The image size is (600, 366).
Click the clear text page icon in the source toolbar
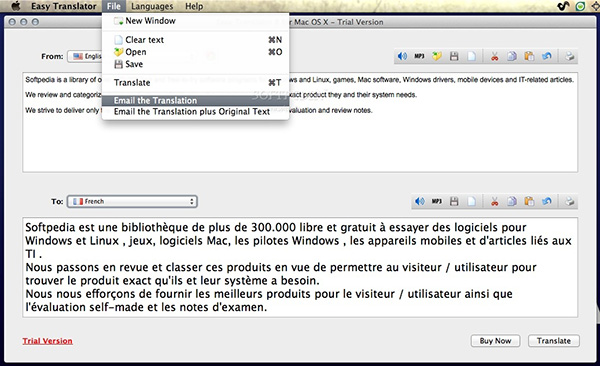[x=471, y=56]
